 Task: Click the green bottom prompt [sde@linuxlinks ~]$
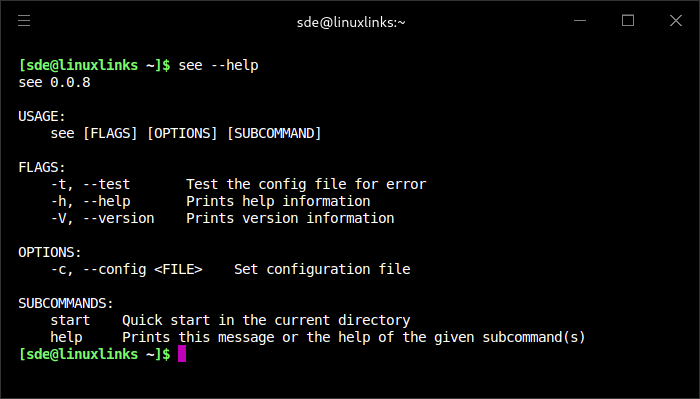pos(94,354)
